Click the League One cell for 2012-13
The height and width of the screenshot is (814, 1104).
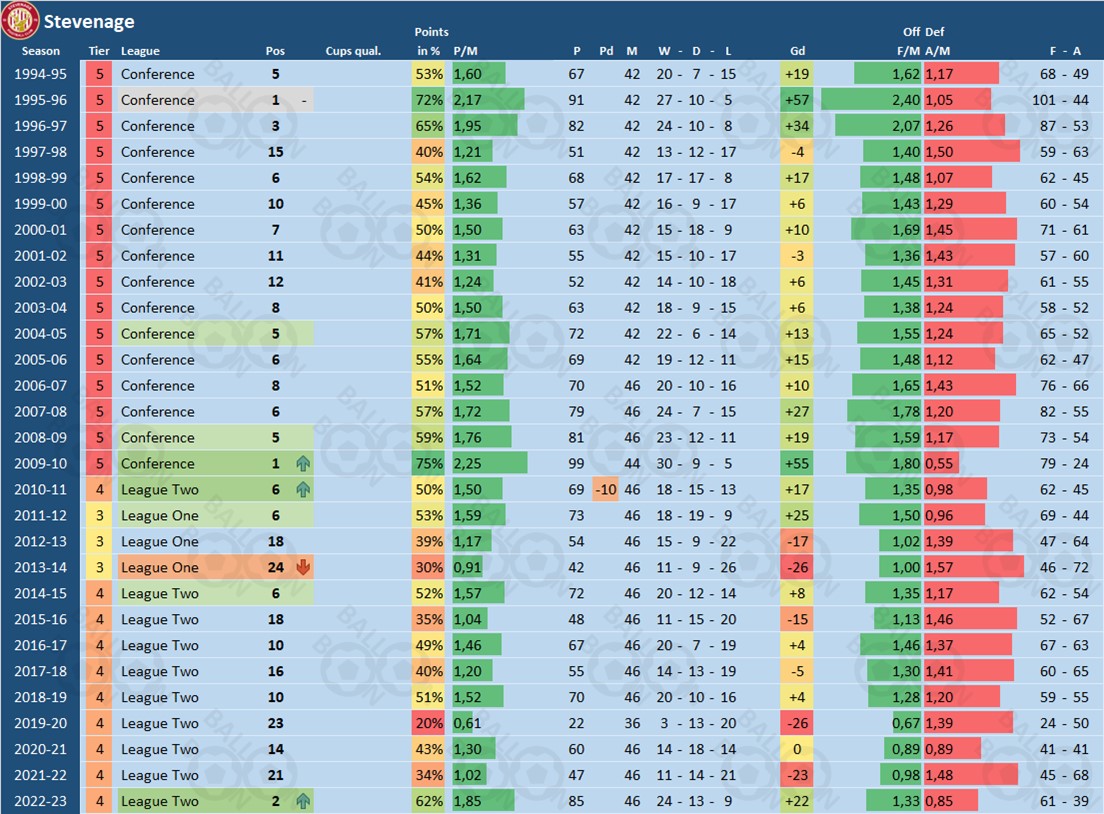pyautogui.click(x=160, y=542)
